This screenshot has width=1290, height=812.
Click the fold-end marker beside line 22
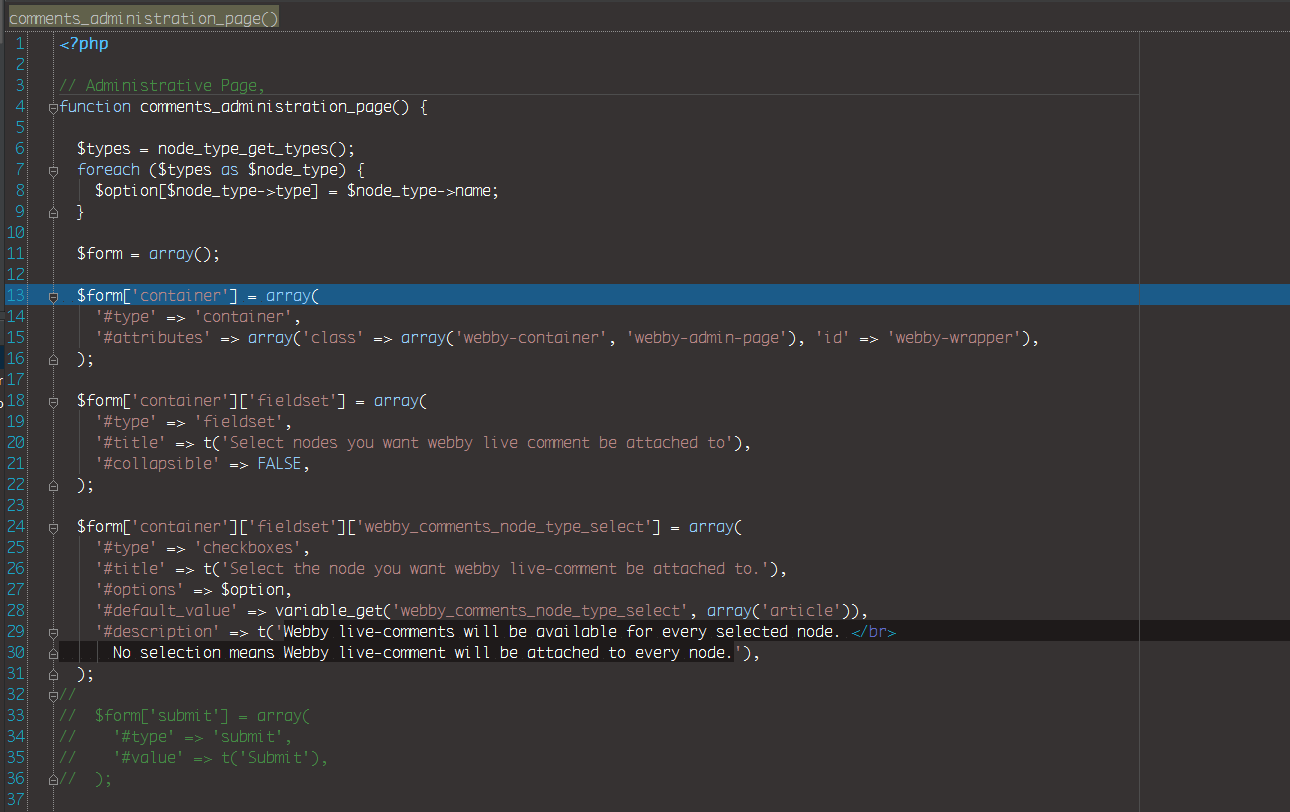coord(52,485)
